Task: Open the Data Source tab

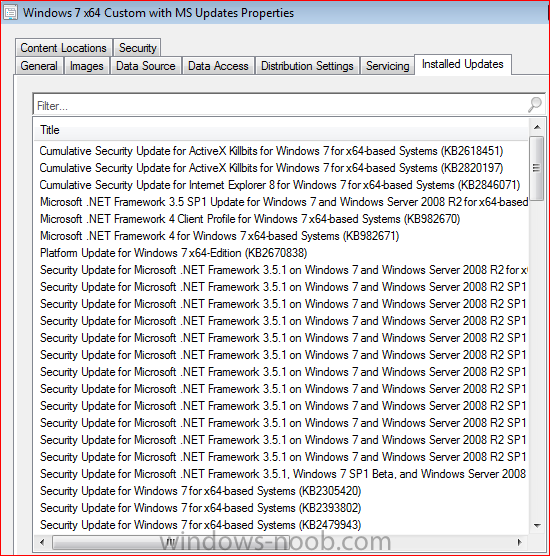Action: point(146,66)
